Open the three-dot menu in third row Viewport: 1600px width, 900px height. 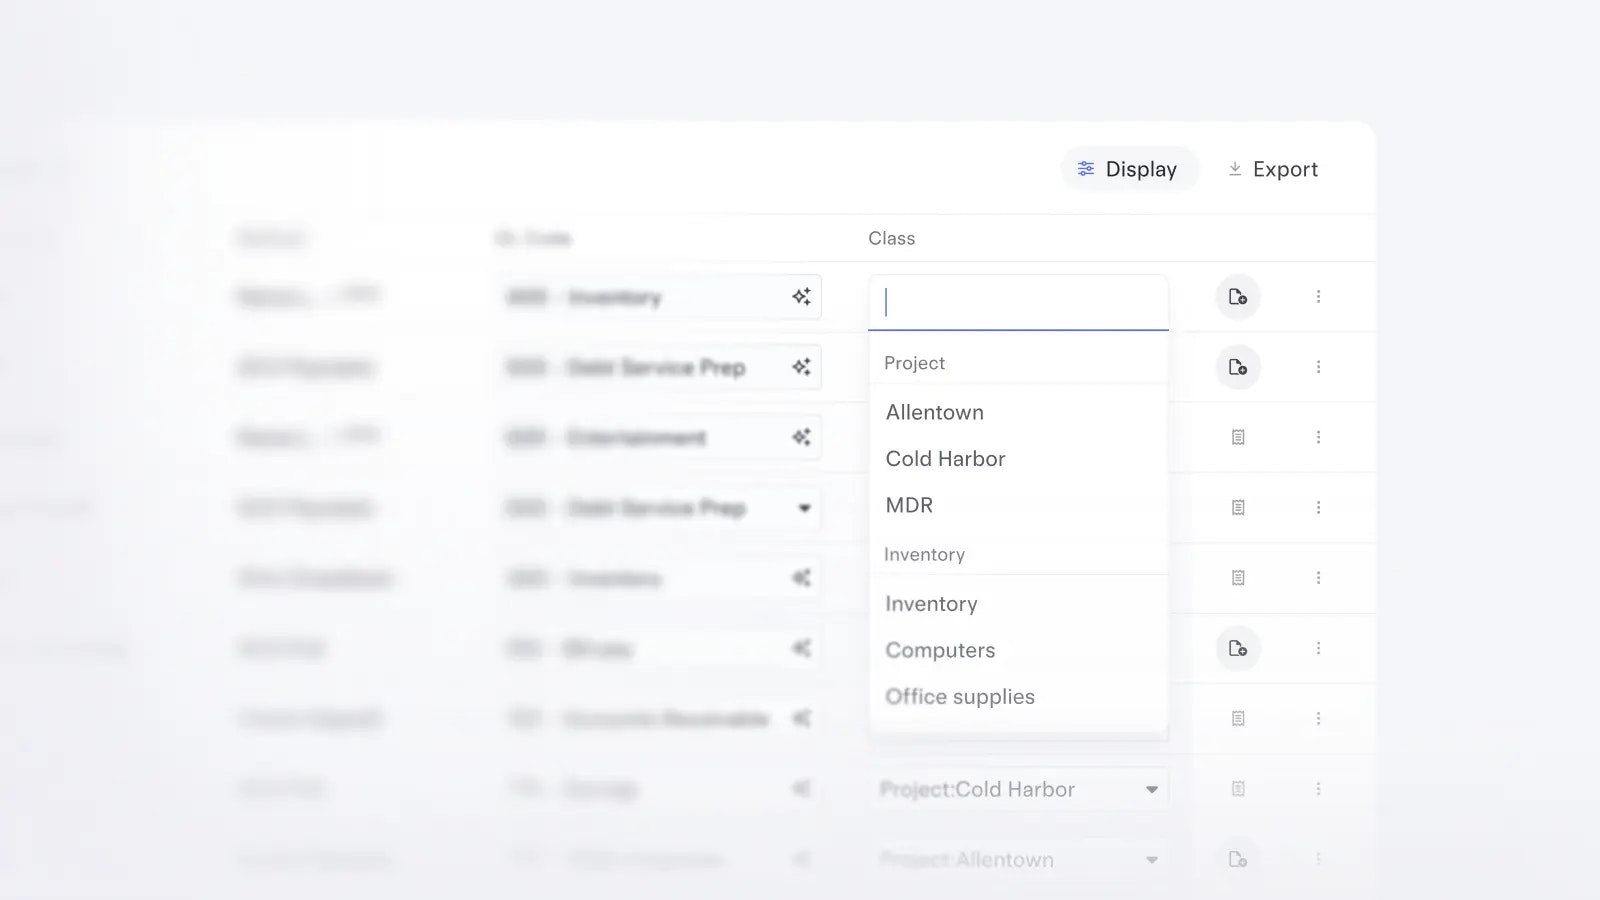click(1318, 437)
